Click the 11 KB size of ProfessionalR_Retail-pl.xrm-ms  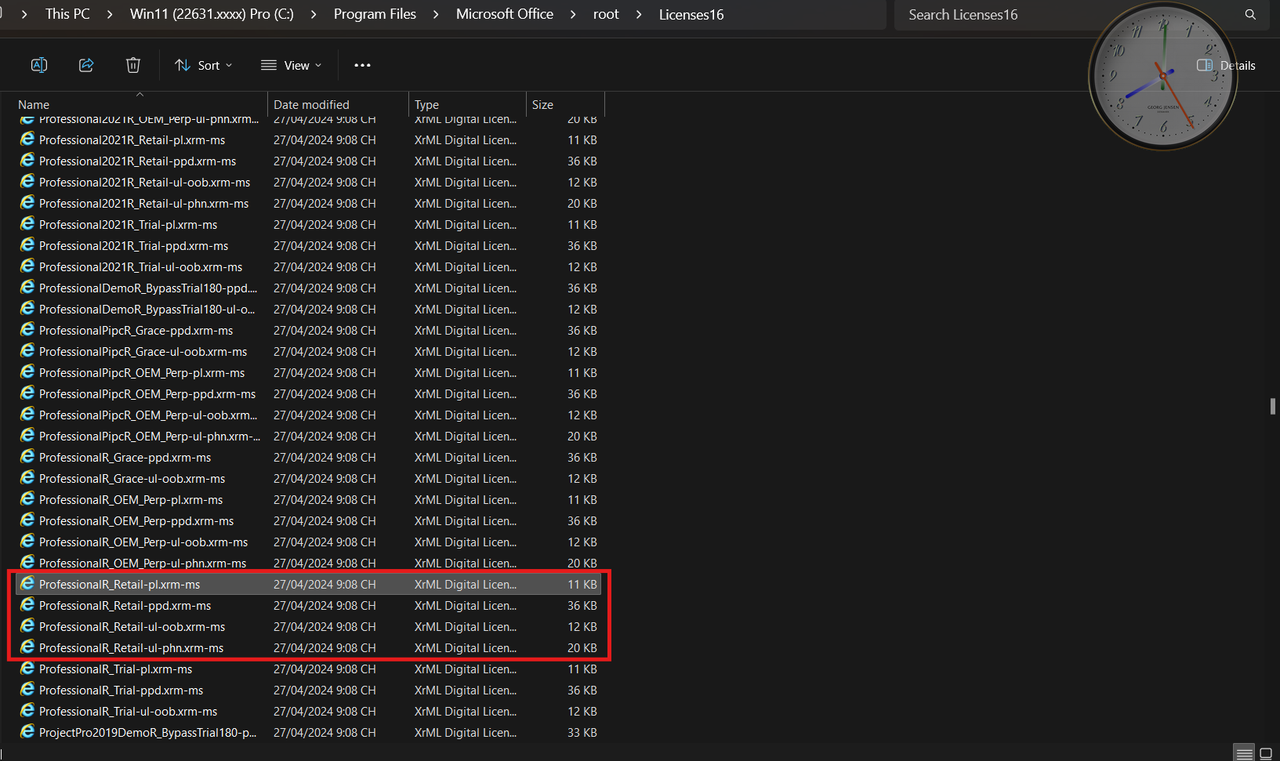coord(582,584)
